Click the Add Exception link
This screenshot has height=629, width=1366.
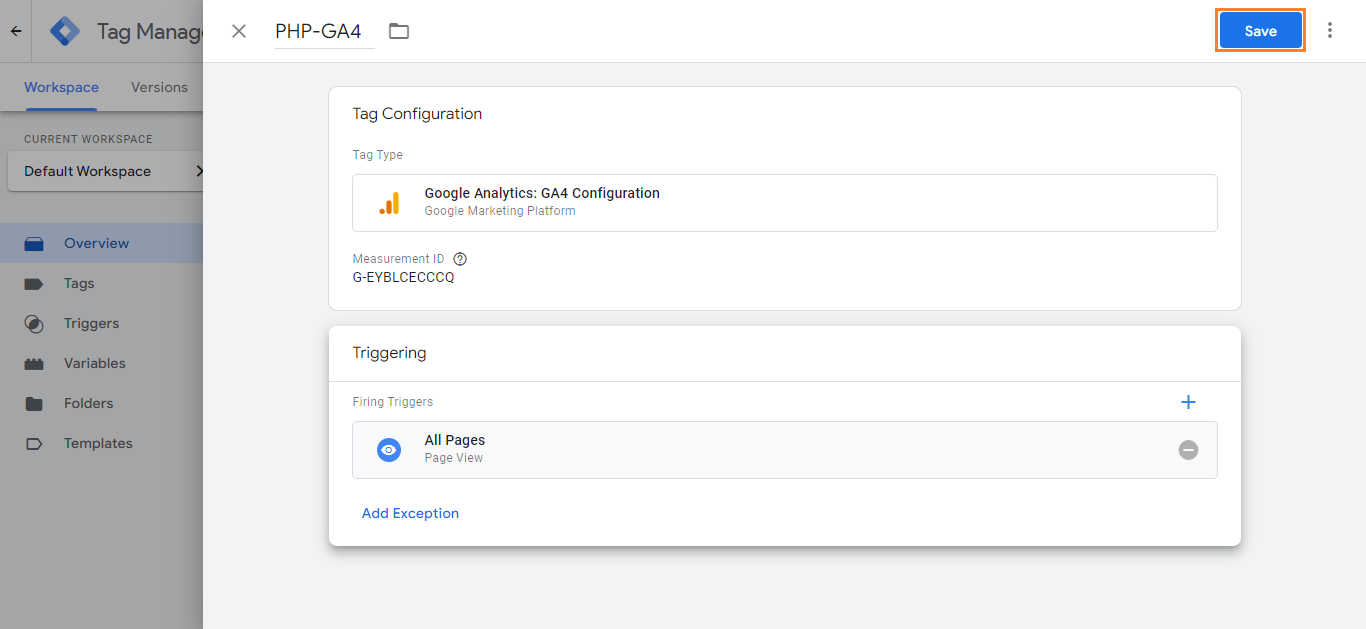(410, 512)
